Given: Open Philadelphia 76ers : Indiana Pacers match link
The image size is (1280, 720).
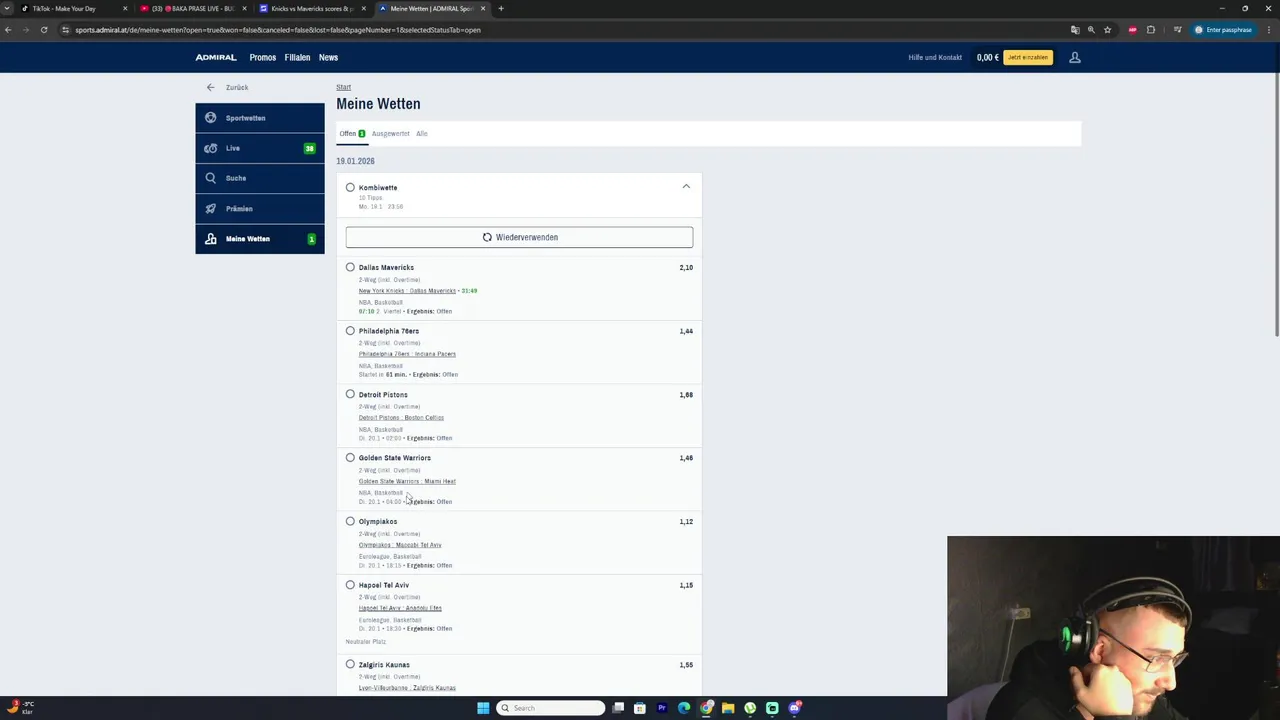Looking at the screenshot, I should [x=407, y=354].
